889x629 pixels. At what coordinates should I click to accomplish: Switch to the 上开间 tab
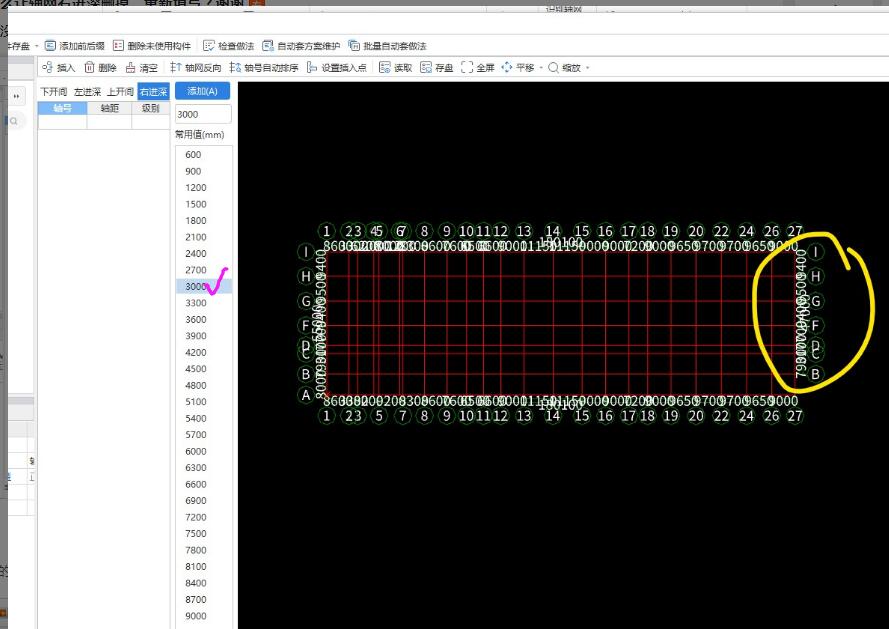120,92
